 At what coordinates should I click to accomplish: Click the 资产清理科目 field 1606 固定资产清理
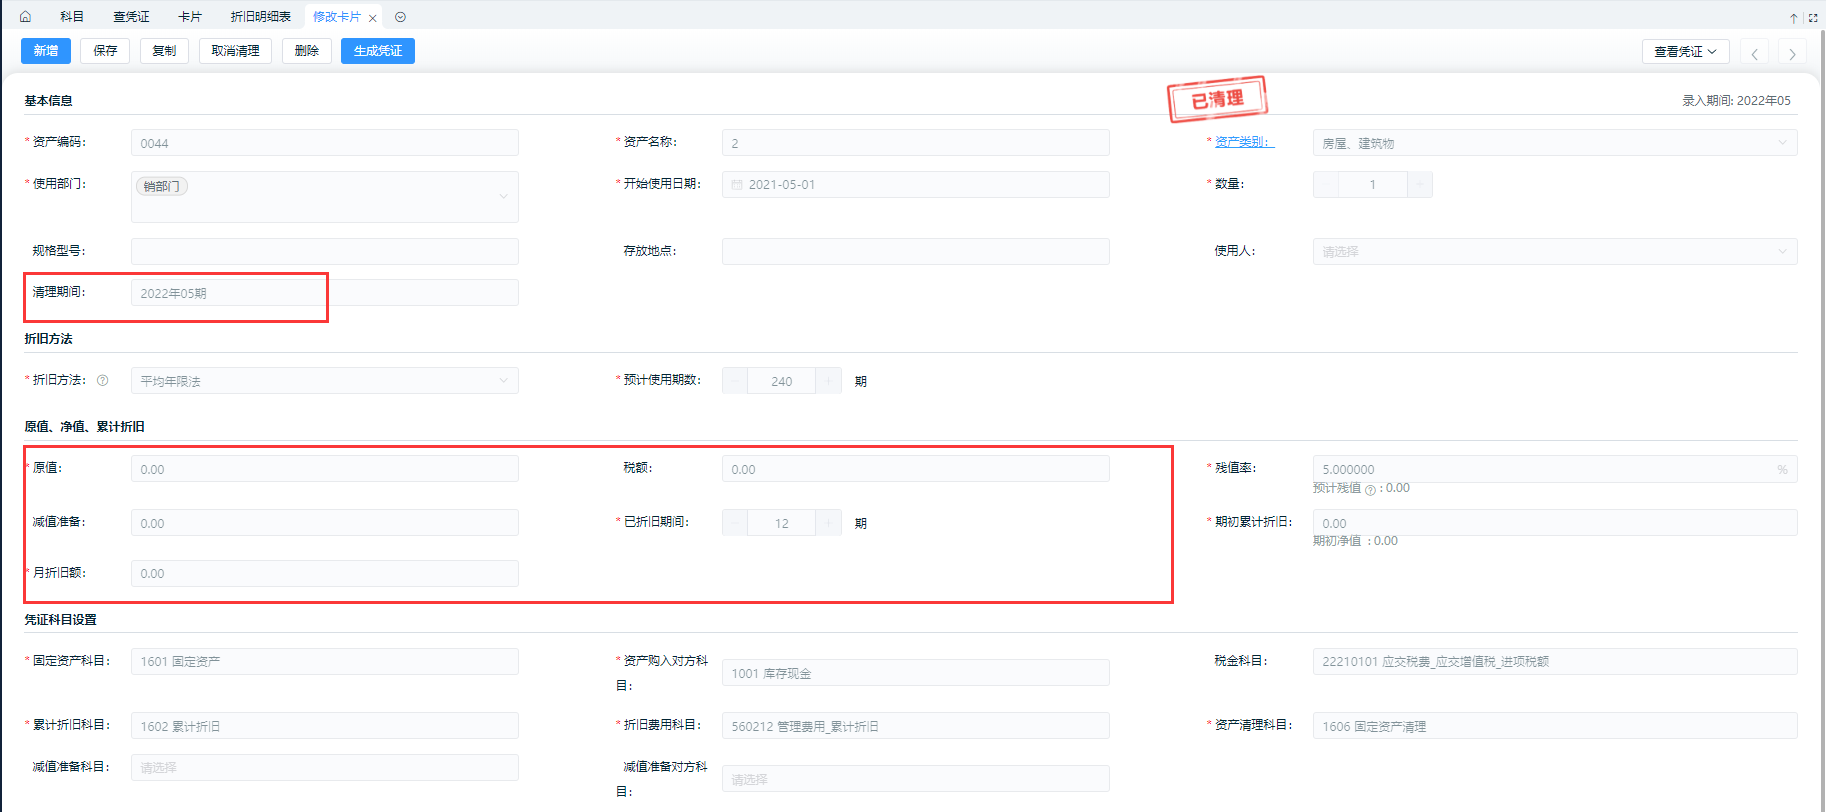[x=1555, y=726]
